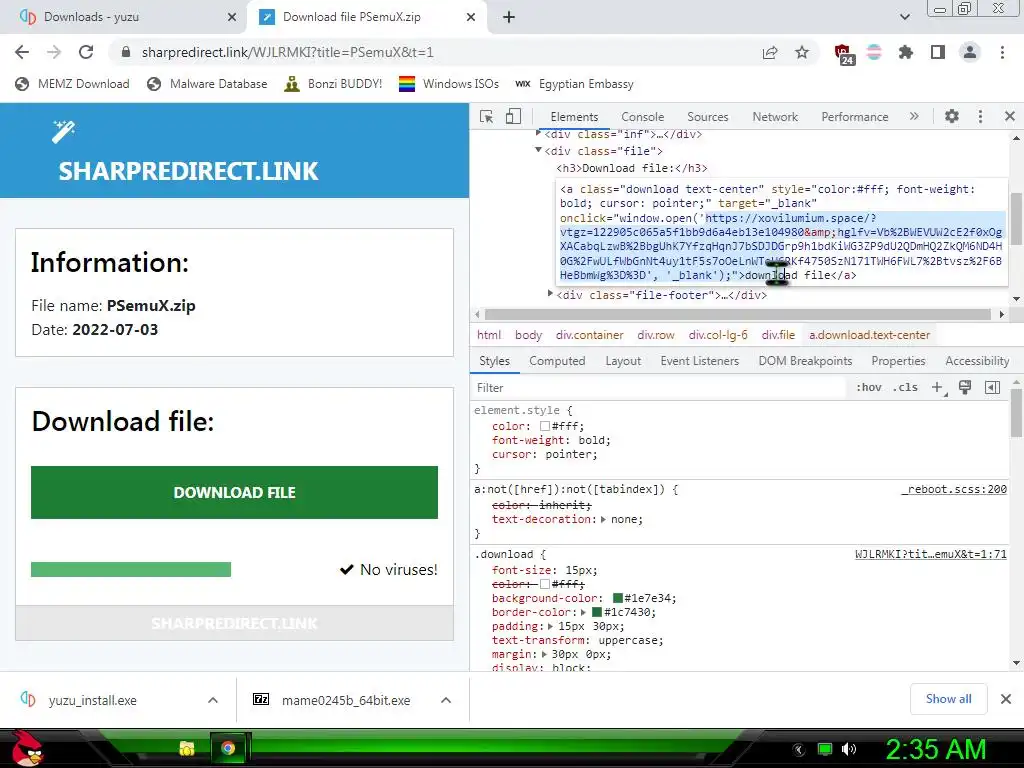
Task: Open the #1c7430 border-color swatch
Action: (x=596, y=613)
